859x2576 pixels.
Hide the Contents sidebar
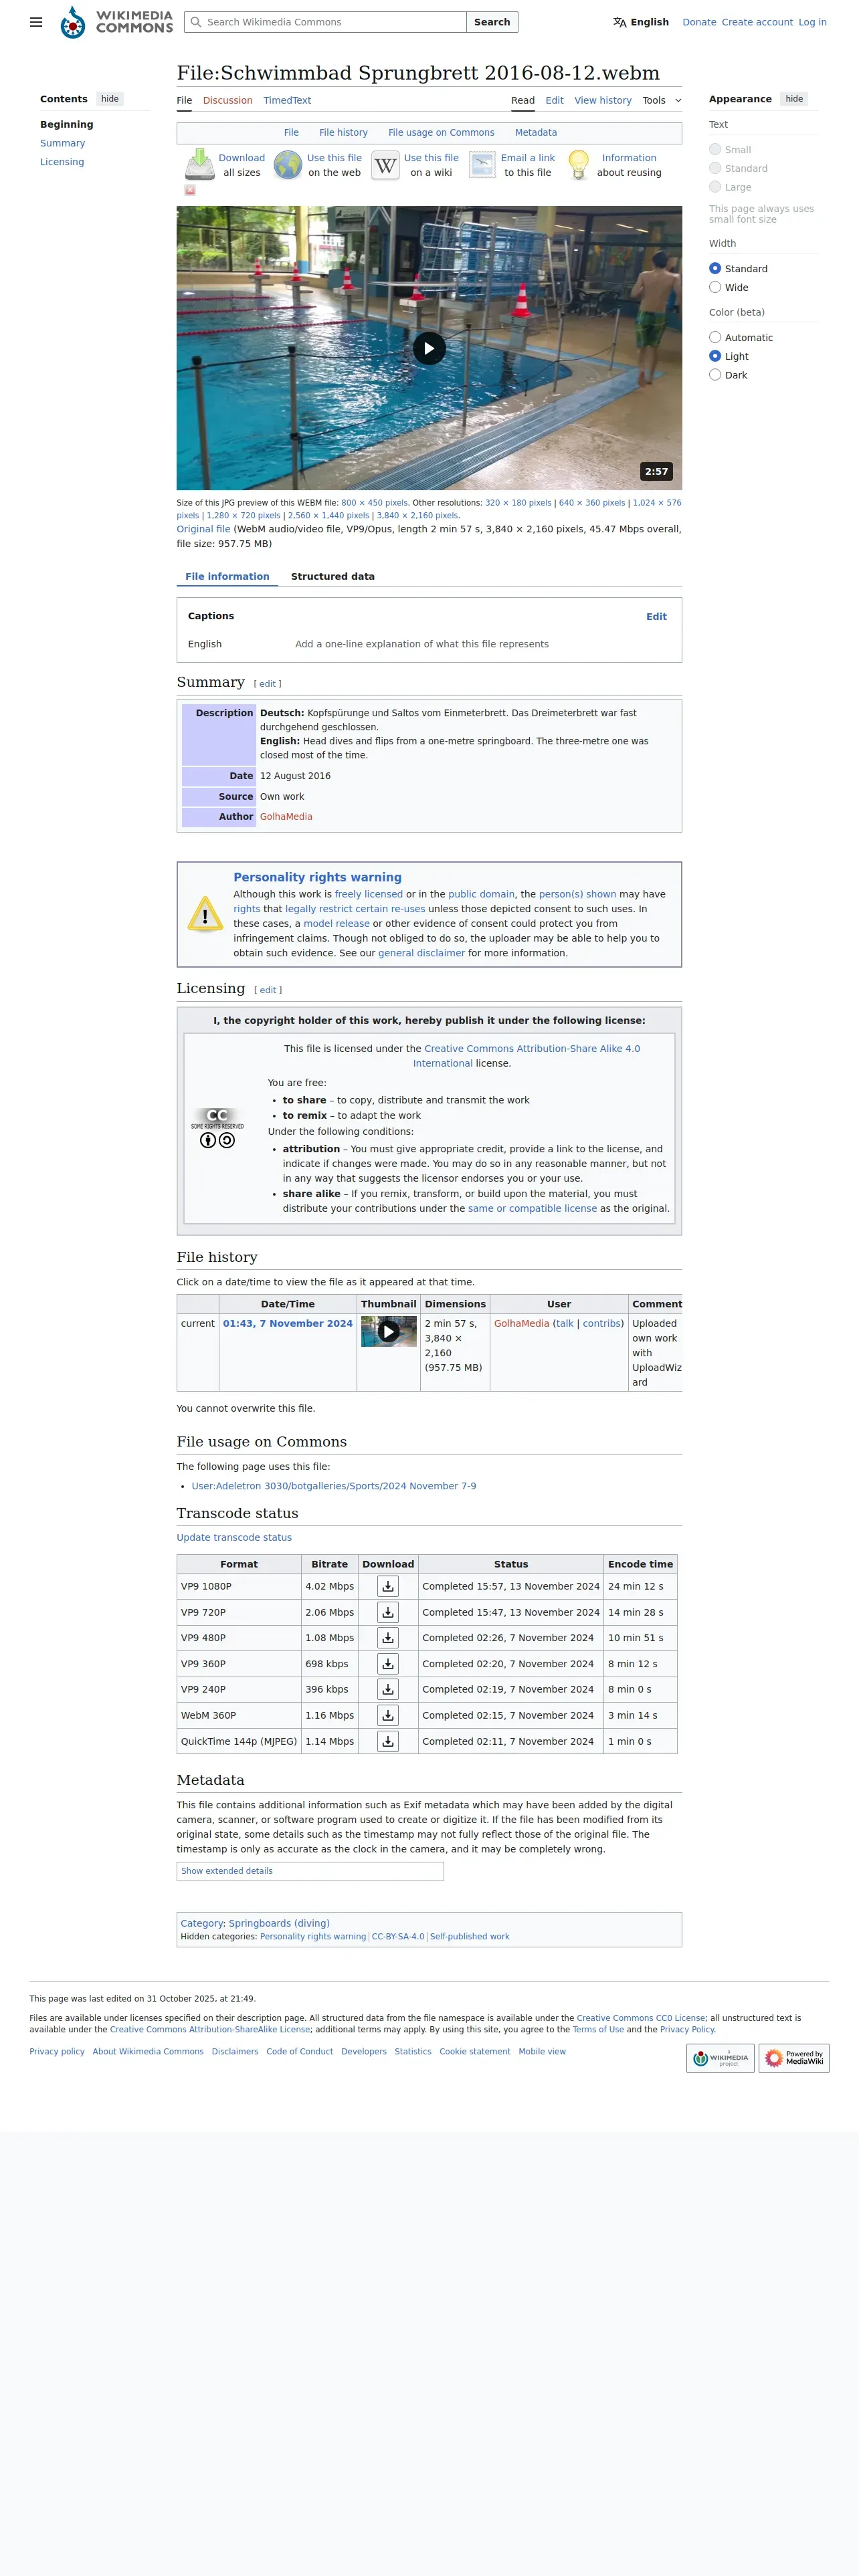(110, 99)
